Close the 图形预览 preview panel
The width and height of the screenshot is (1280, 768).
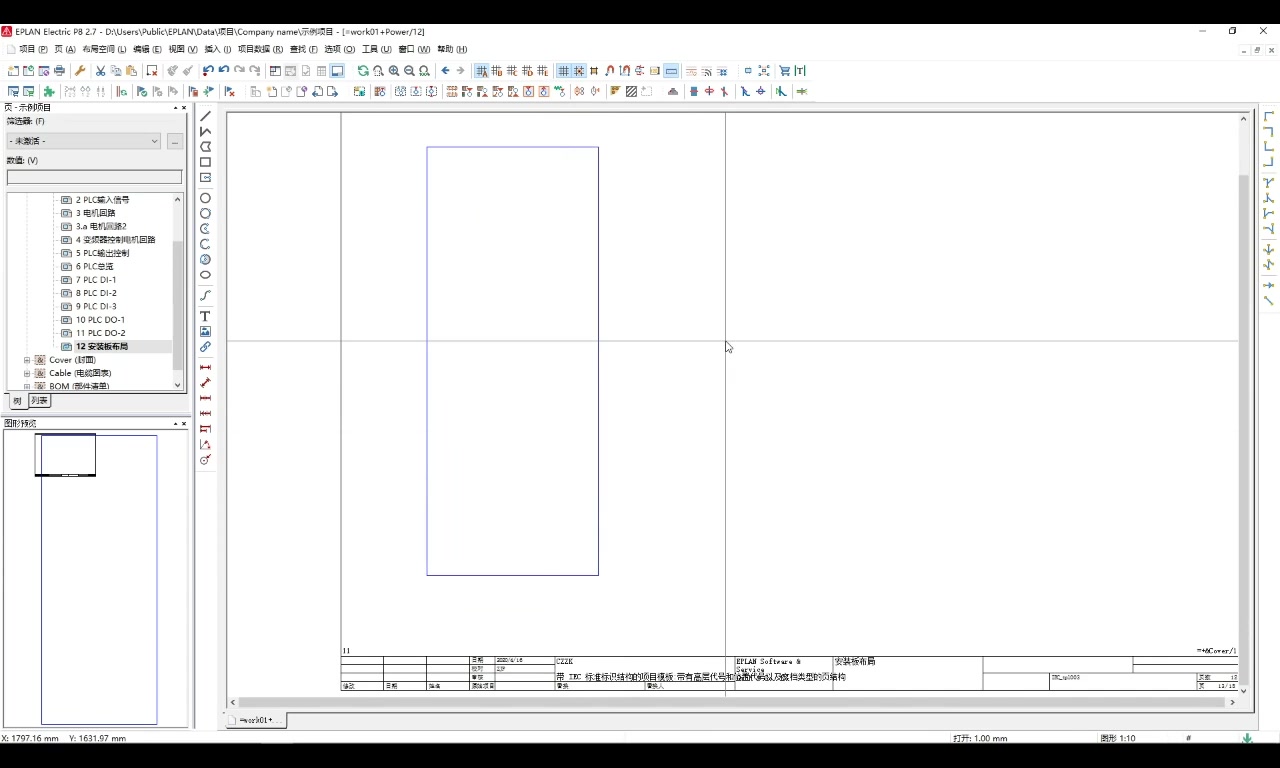point(184,424)
